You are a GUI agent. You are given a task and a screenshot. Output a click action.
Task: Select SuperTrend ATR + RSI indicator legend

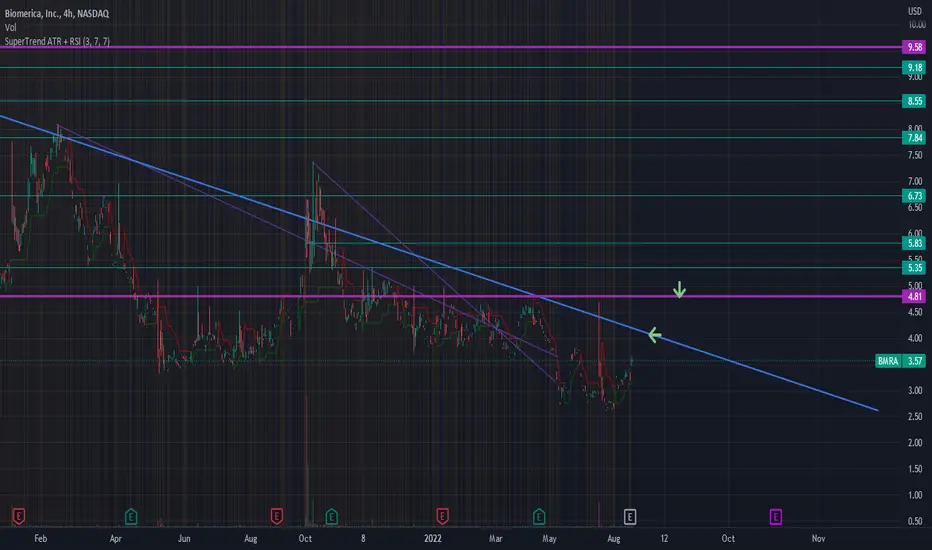[x=57, y=41]
